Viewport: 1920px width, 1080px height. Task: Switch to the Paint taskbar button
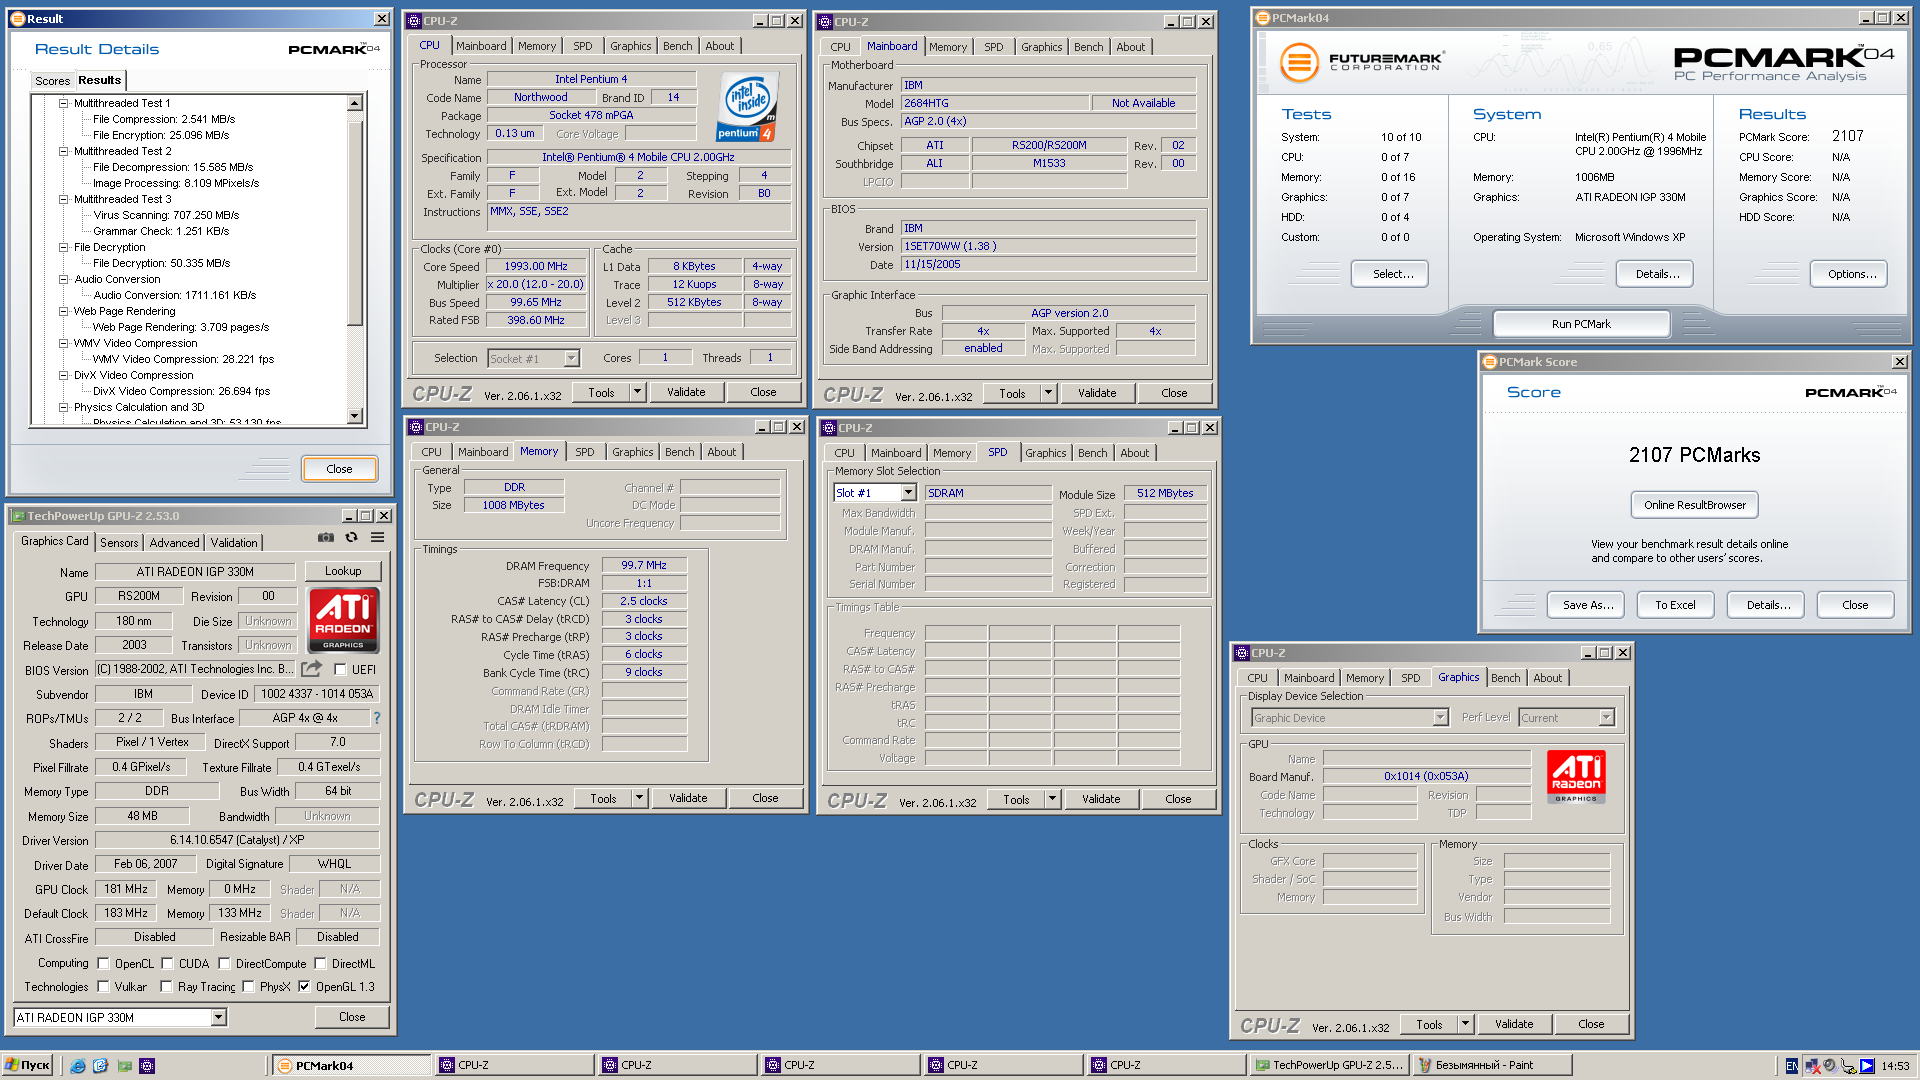(1491, 1066)
